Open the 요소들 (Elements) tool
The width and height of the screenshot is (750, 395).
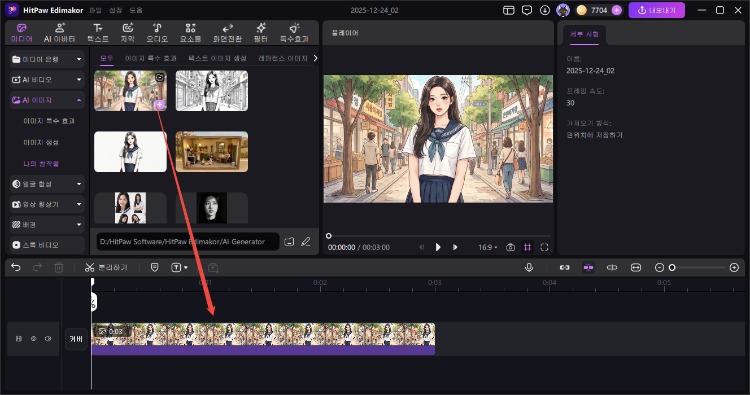click(x=190, y=33)
